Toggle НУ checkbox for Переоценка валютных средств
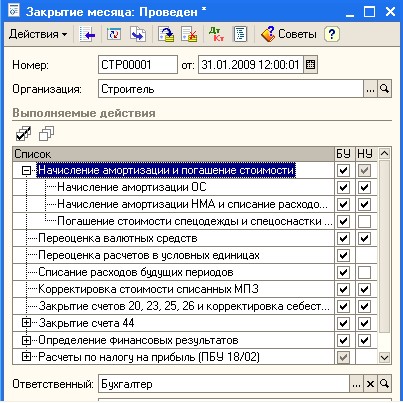Viewport: 403px width, 403px height. (364, 238)
